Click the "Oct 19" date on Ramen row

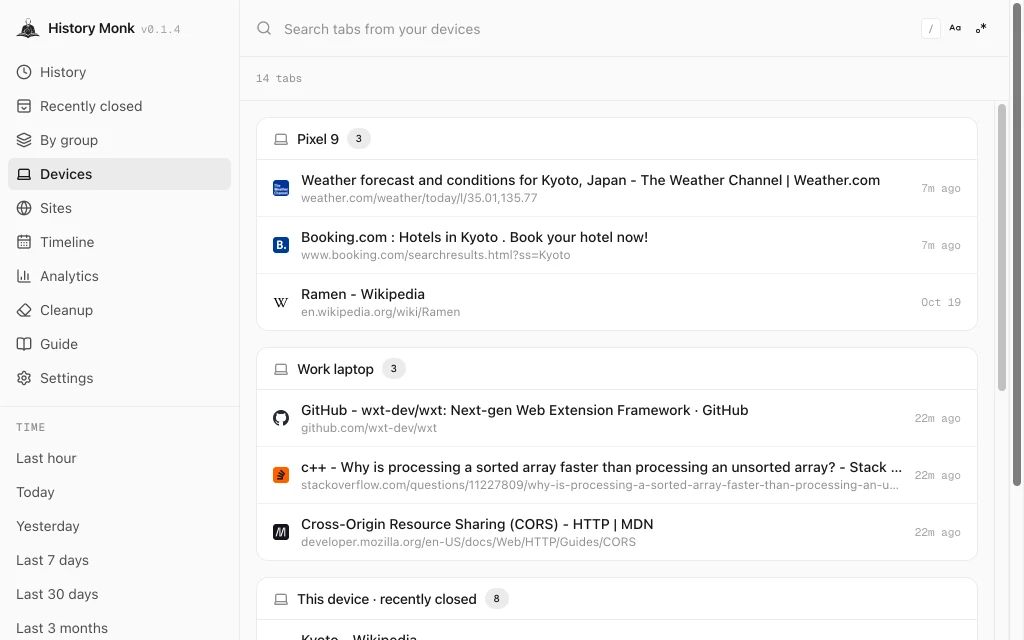[940, 302]
